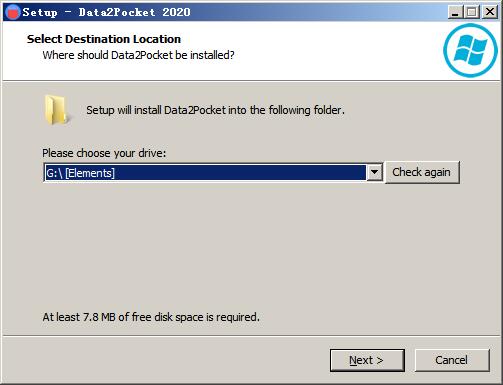
Task: Click the blue Windows logo emblem
Action: [470, 50]
